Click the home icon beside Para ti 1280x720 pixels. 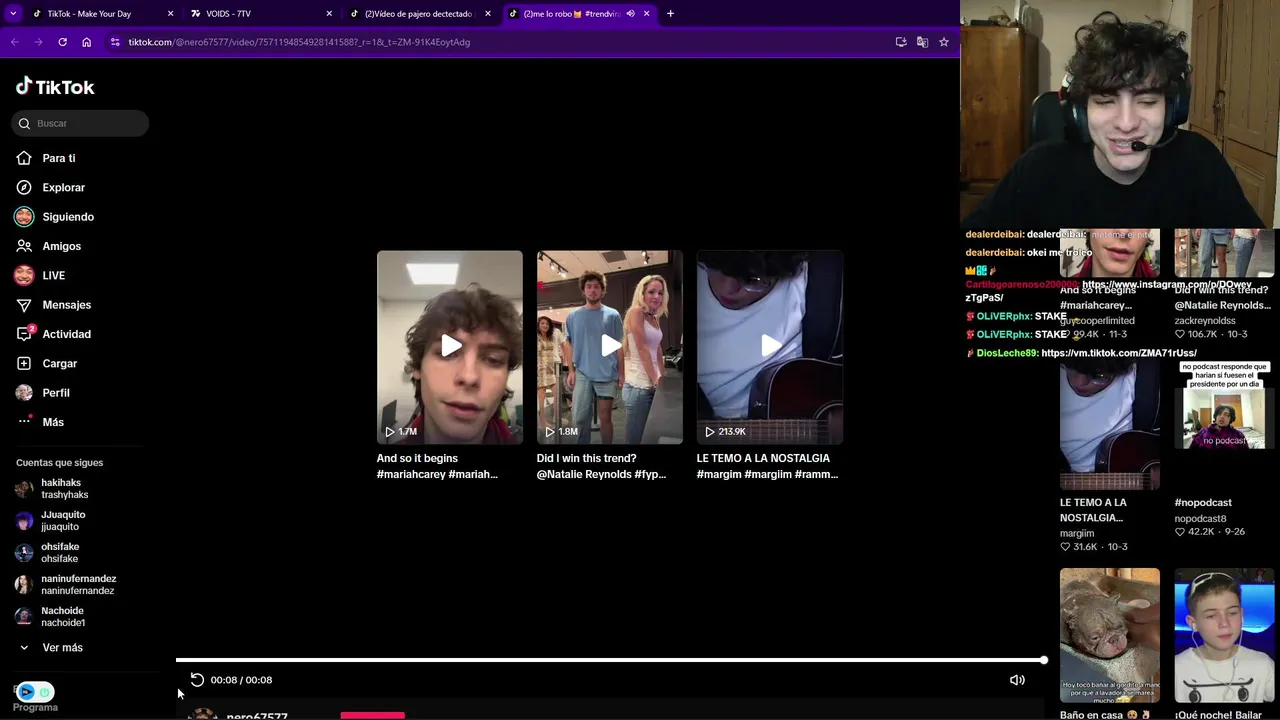click(24, 158)
